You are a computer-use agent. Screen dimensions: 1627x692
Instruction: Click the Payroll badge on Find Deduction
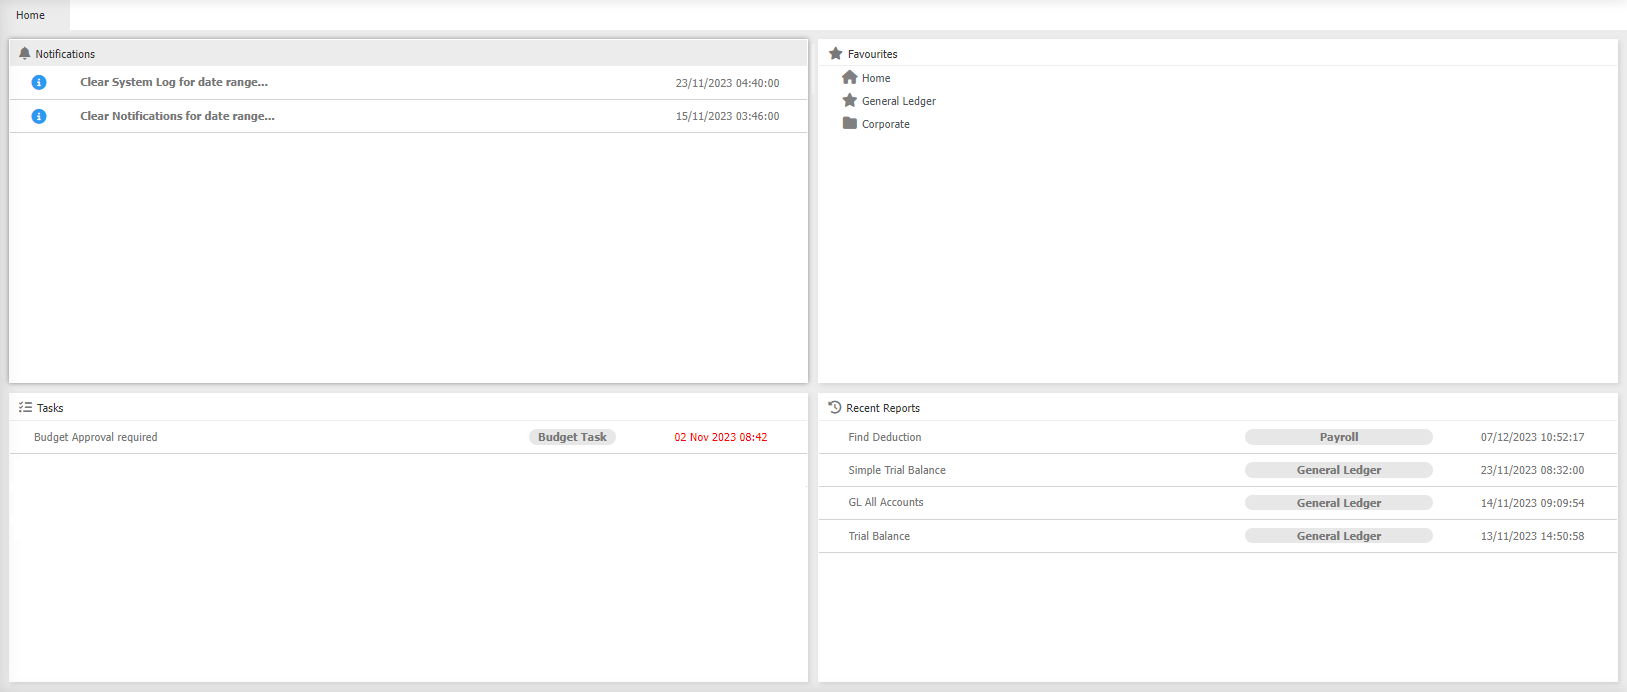pos(1338,437)
